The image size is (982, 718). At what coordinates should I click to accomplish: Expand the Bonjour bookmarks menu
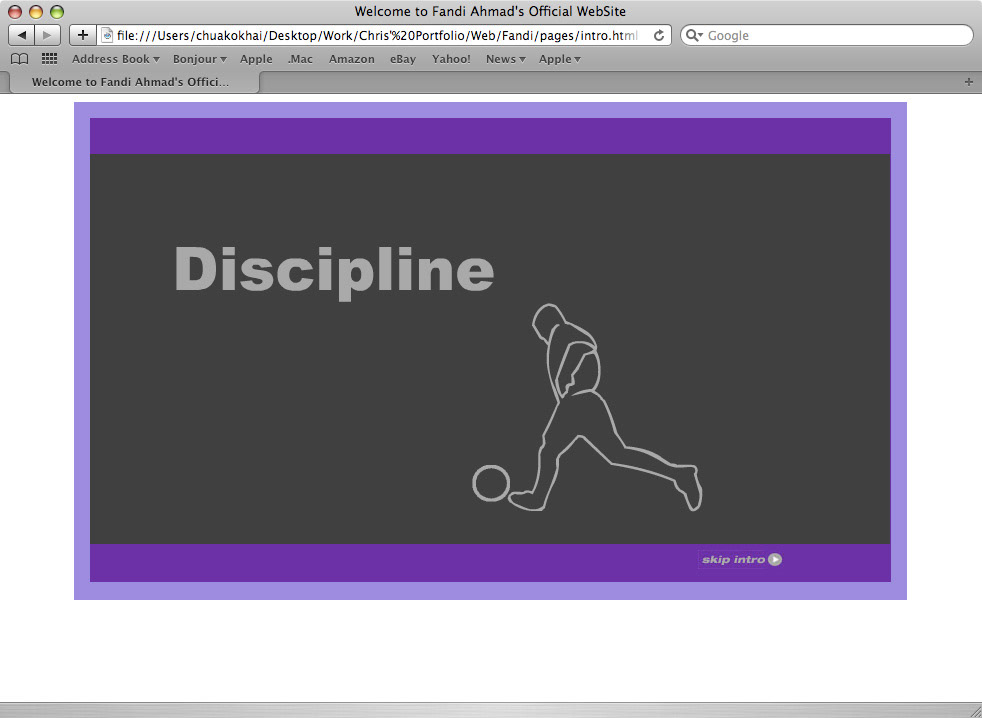(200, 59)
